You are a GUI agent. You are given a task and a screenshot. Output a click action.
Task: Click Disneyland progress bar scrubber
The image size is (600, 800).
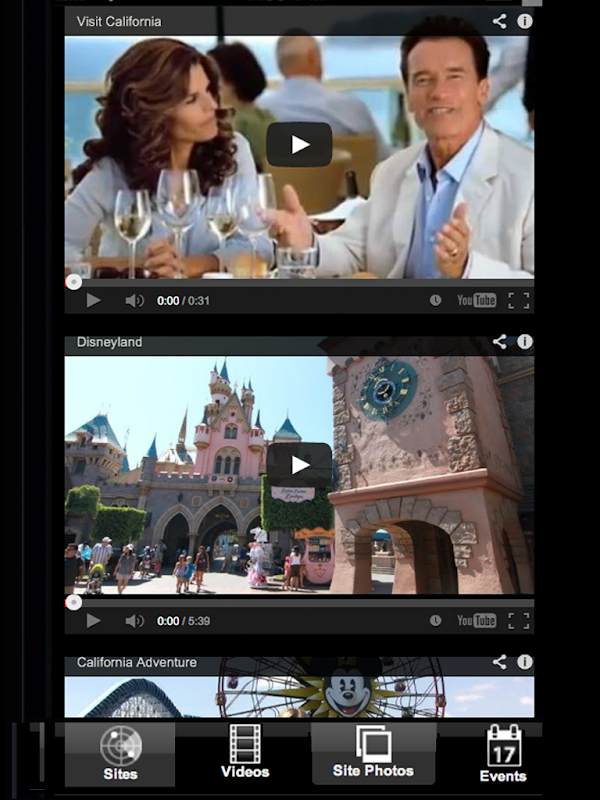pyautogui.click(x=73, y=603)
